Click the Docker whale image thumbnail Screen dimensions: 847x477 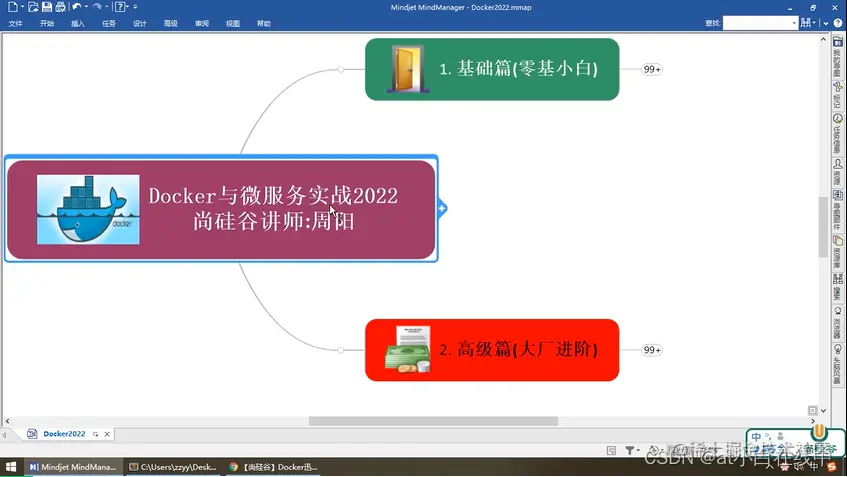click(88, 209)
